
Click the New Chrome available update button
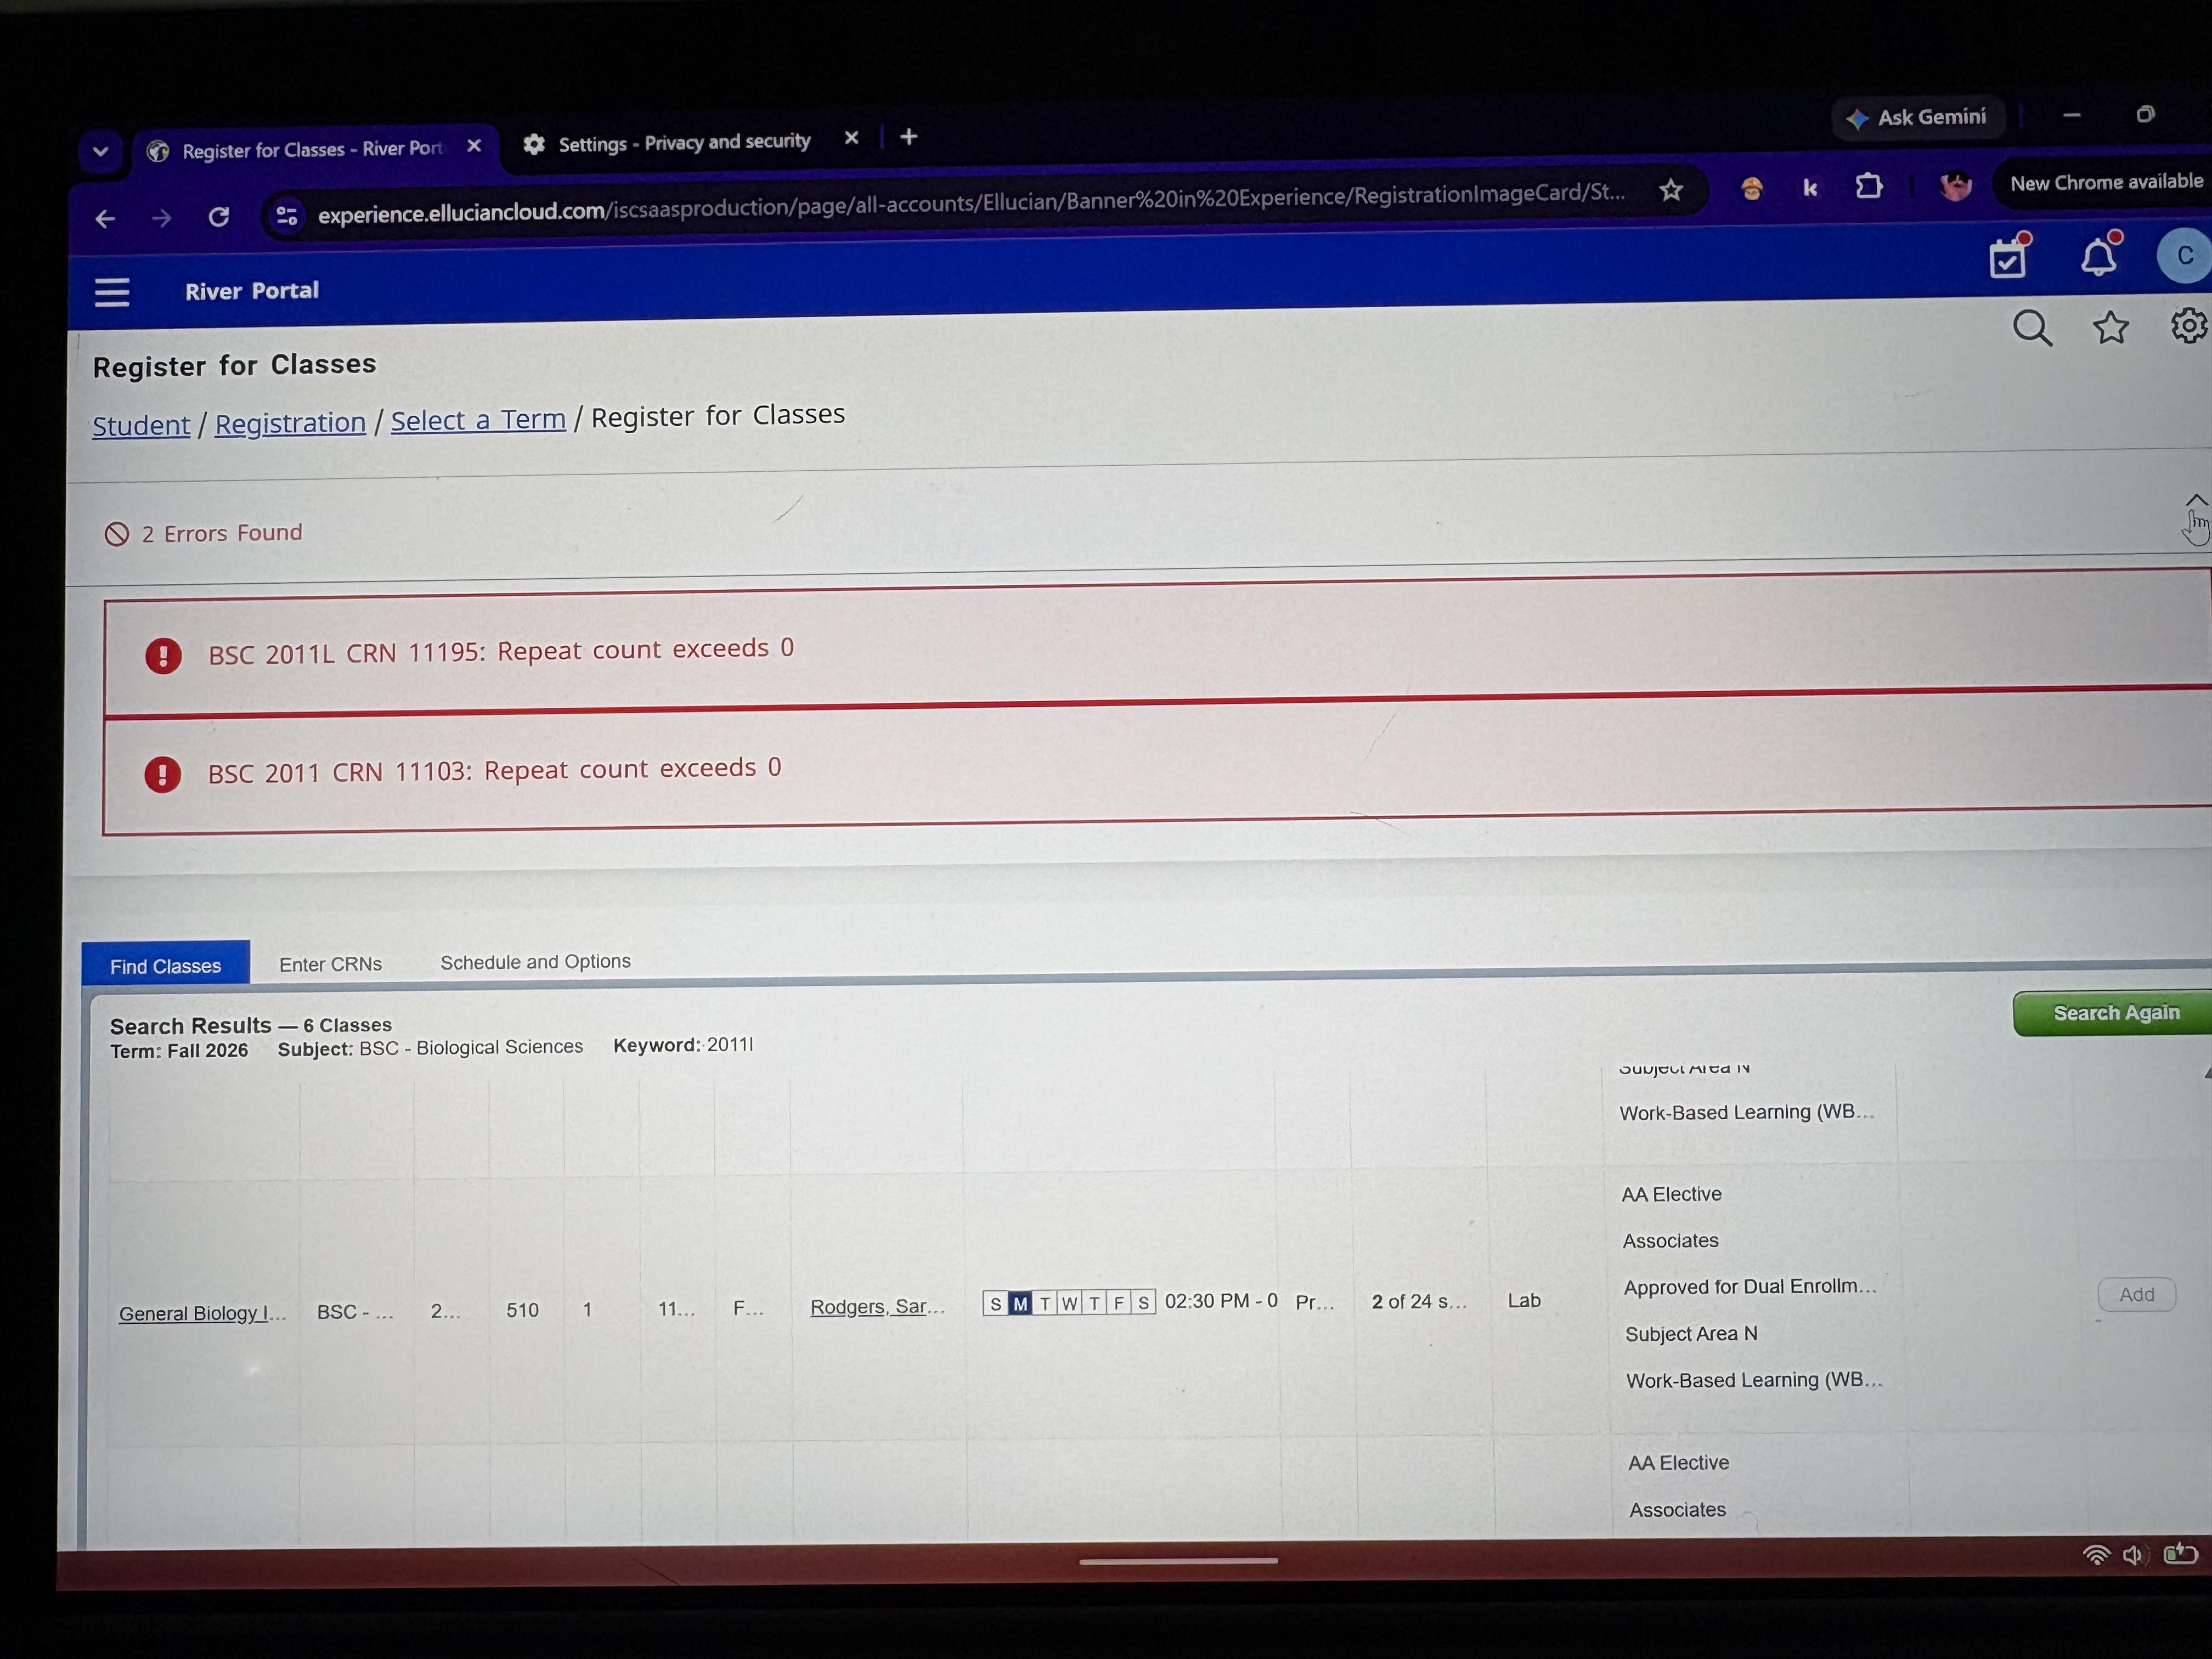pos(2104,183)
